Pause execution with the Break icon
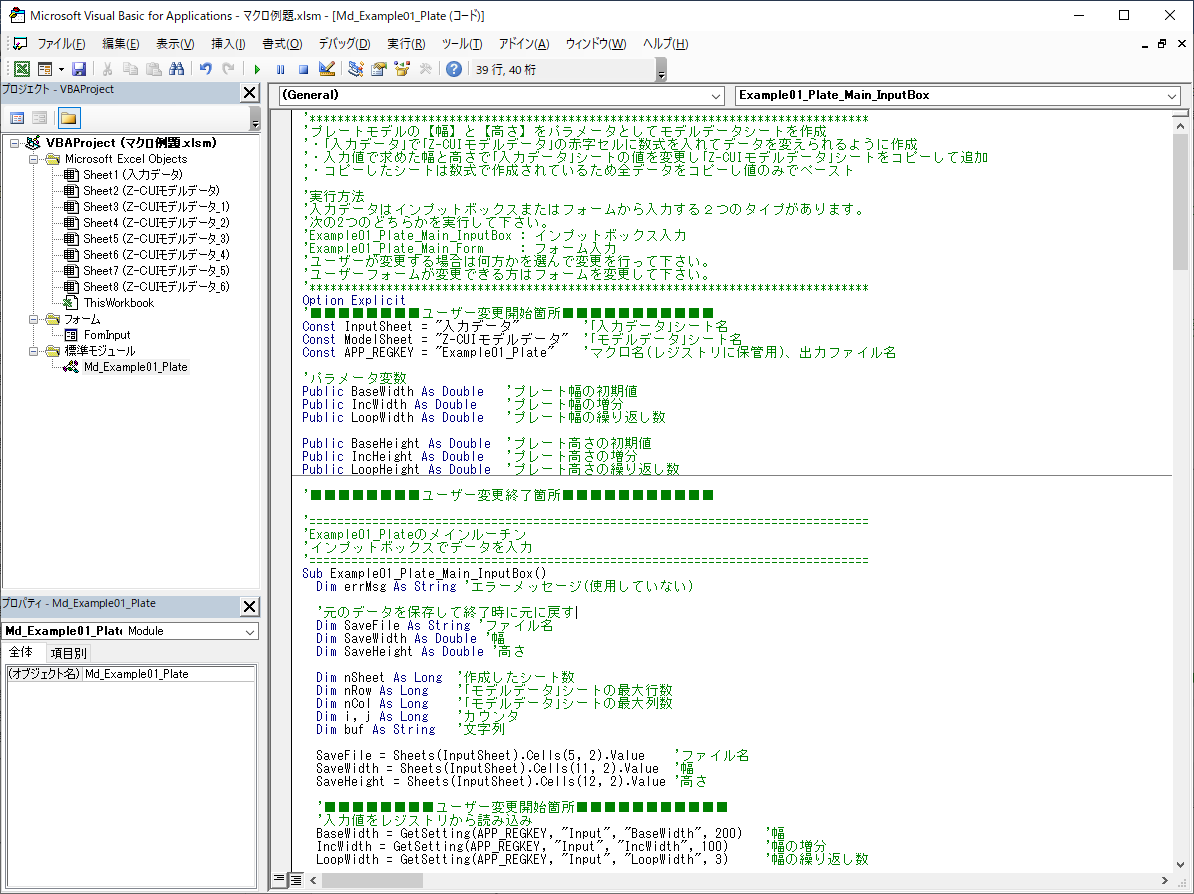Screen dimensions: 1194x894 281,68
